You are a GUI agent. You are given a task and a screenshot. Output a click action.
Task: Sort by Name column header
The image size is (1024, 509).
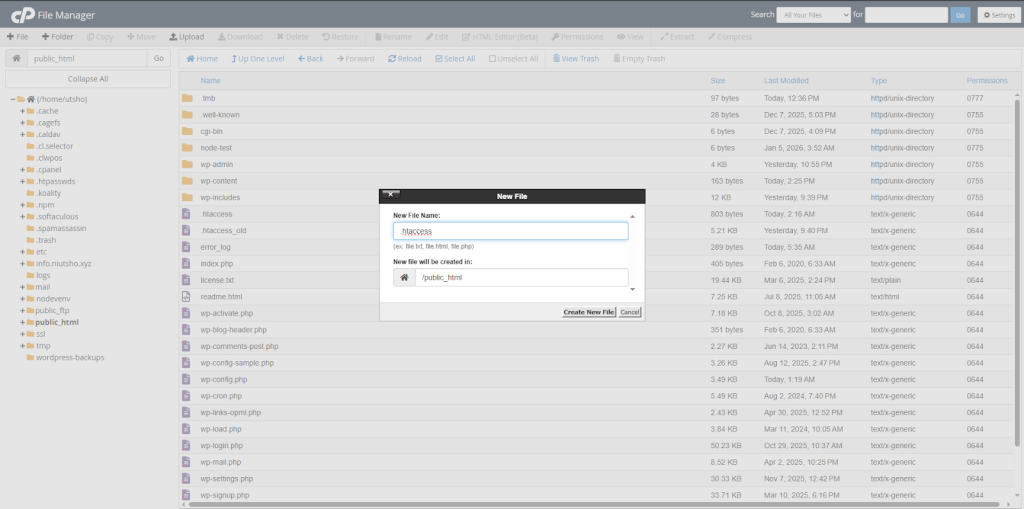coord(210,80)
